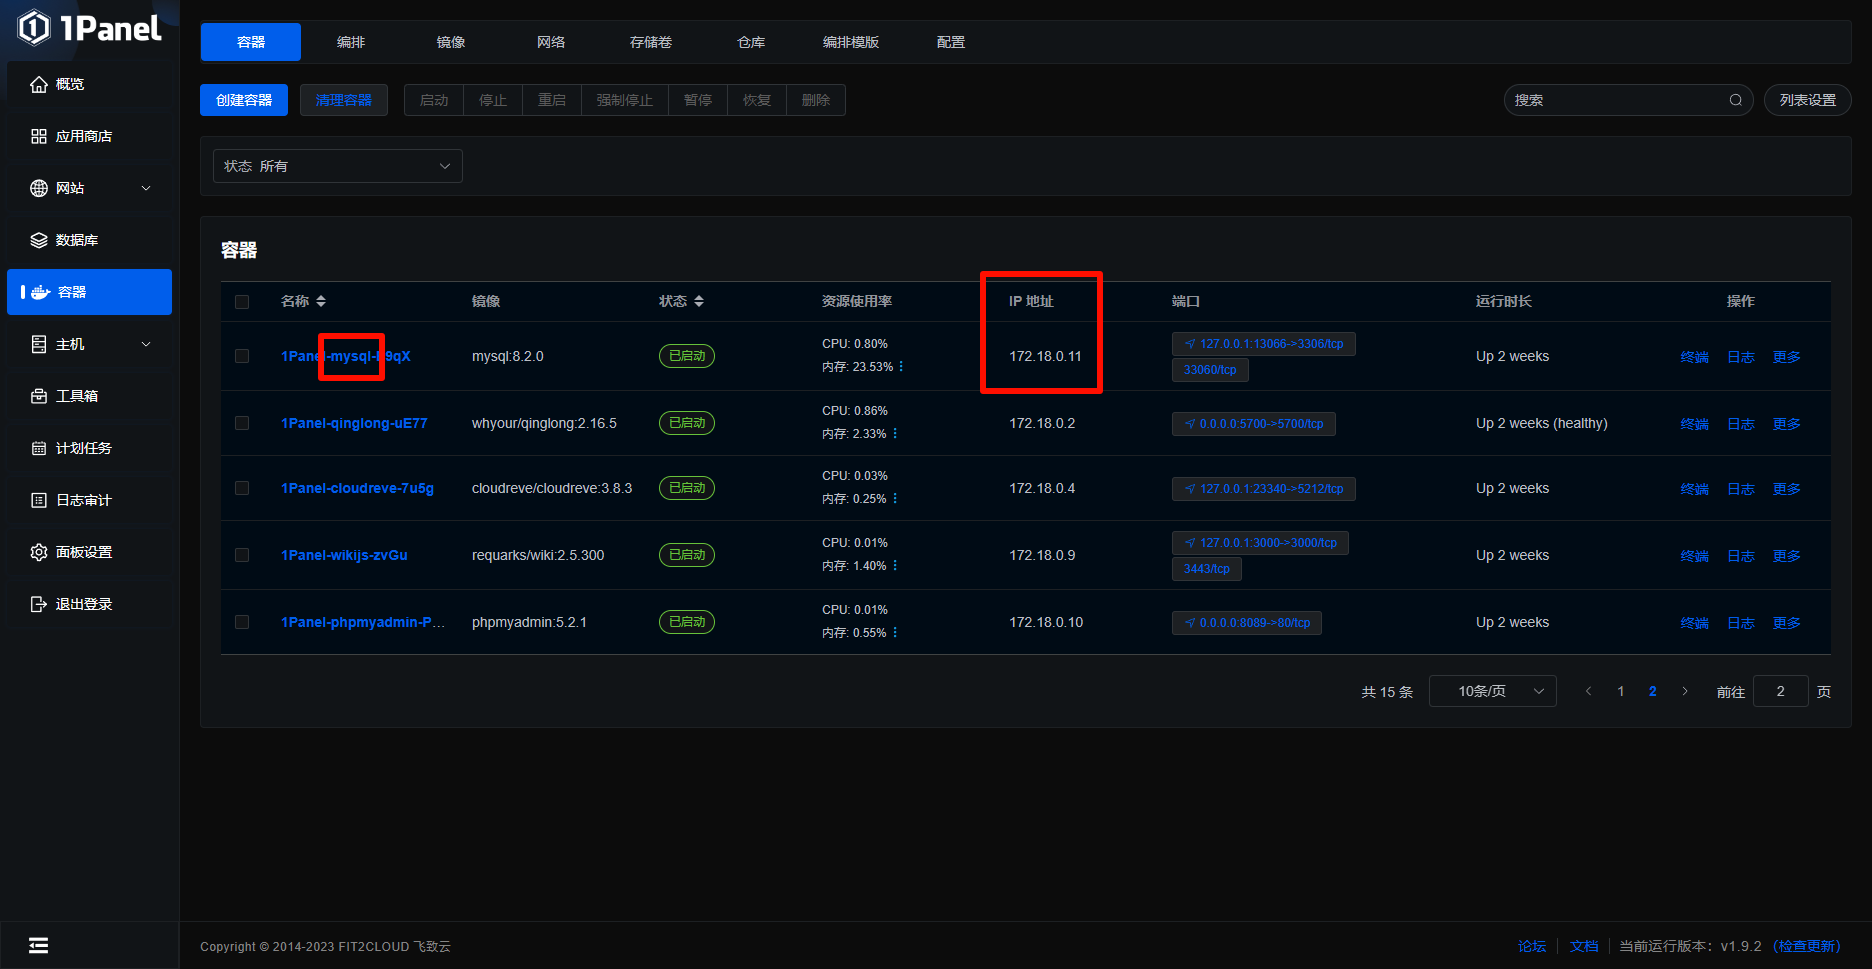Collapse sidebar with the bottom menu icon

tap(38, 946)
